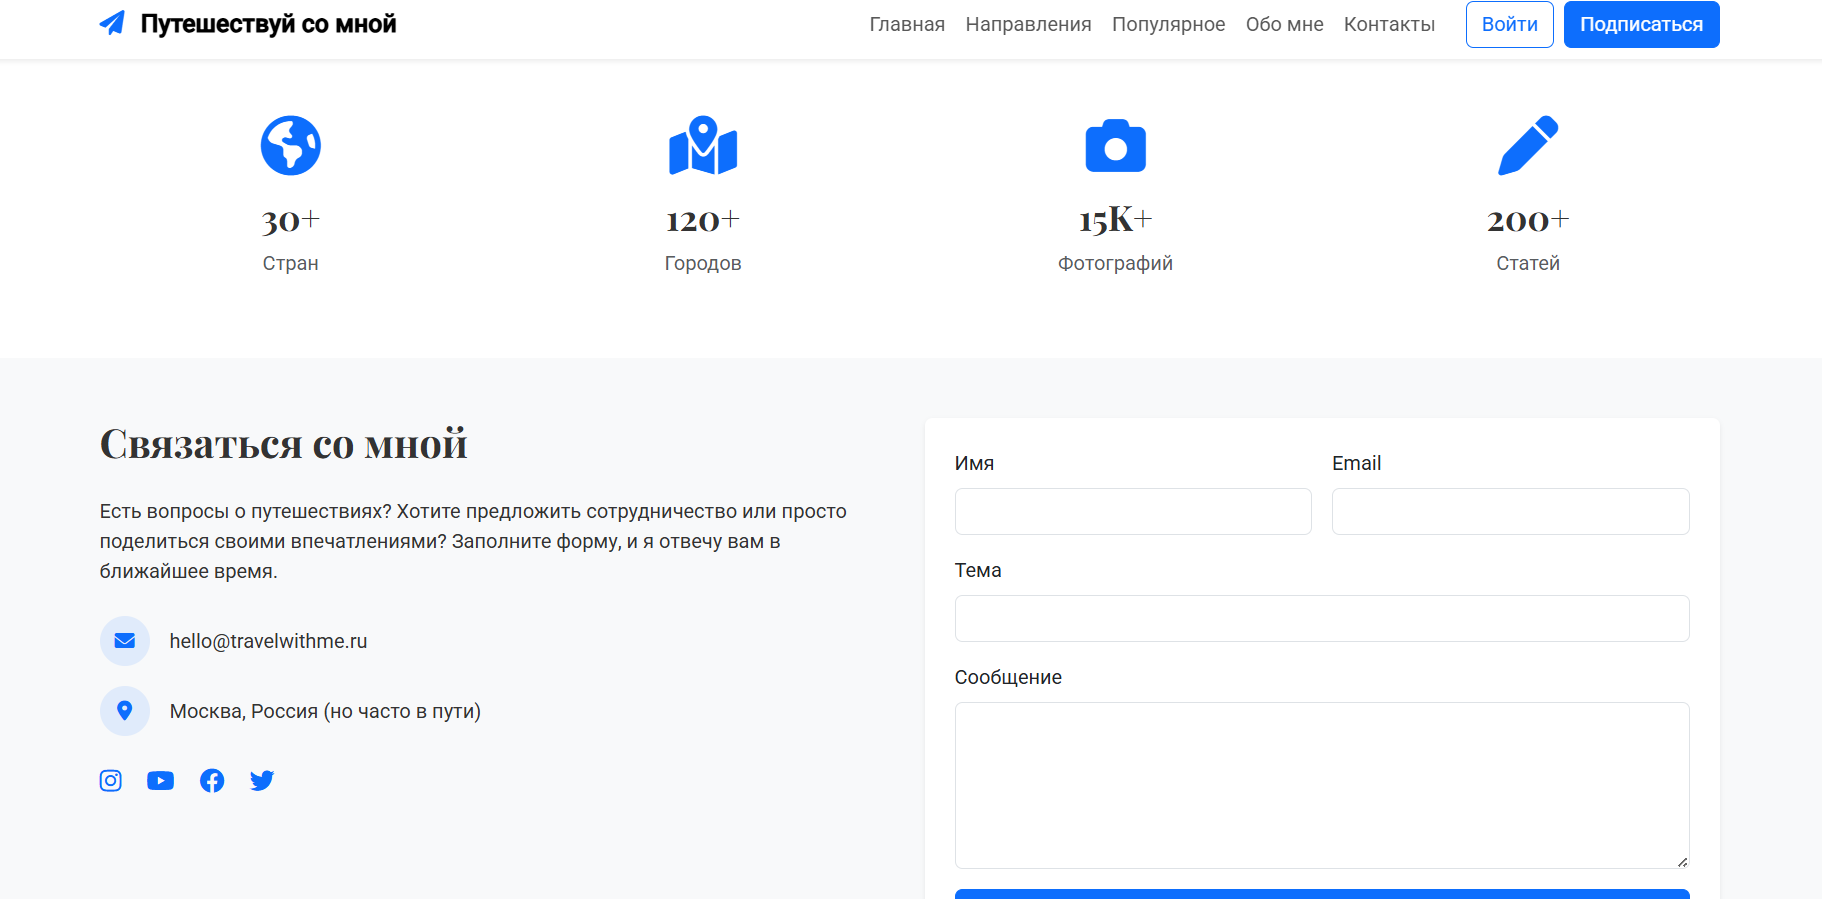Focus the Email input field

[x=1511, y=511]
